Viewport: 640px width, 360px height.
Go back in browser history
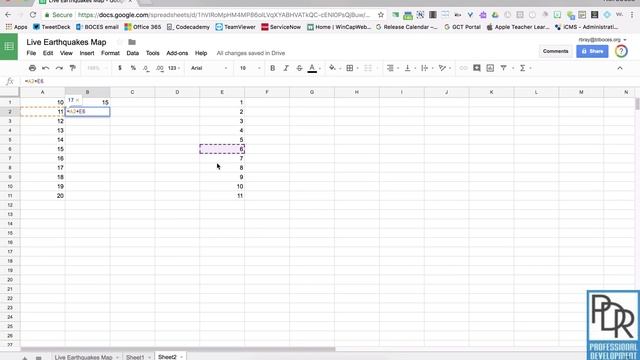(x=8, y=15)
